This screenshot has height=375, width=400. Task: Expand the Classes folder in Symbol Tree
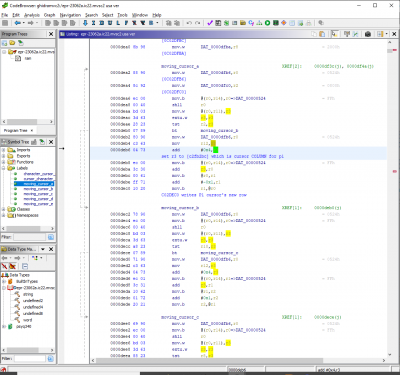pos(3,209)
